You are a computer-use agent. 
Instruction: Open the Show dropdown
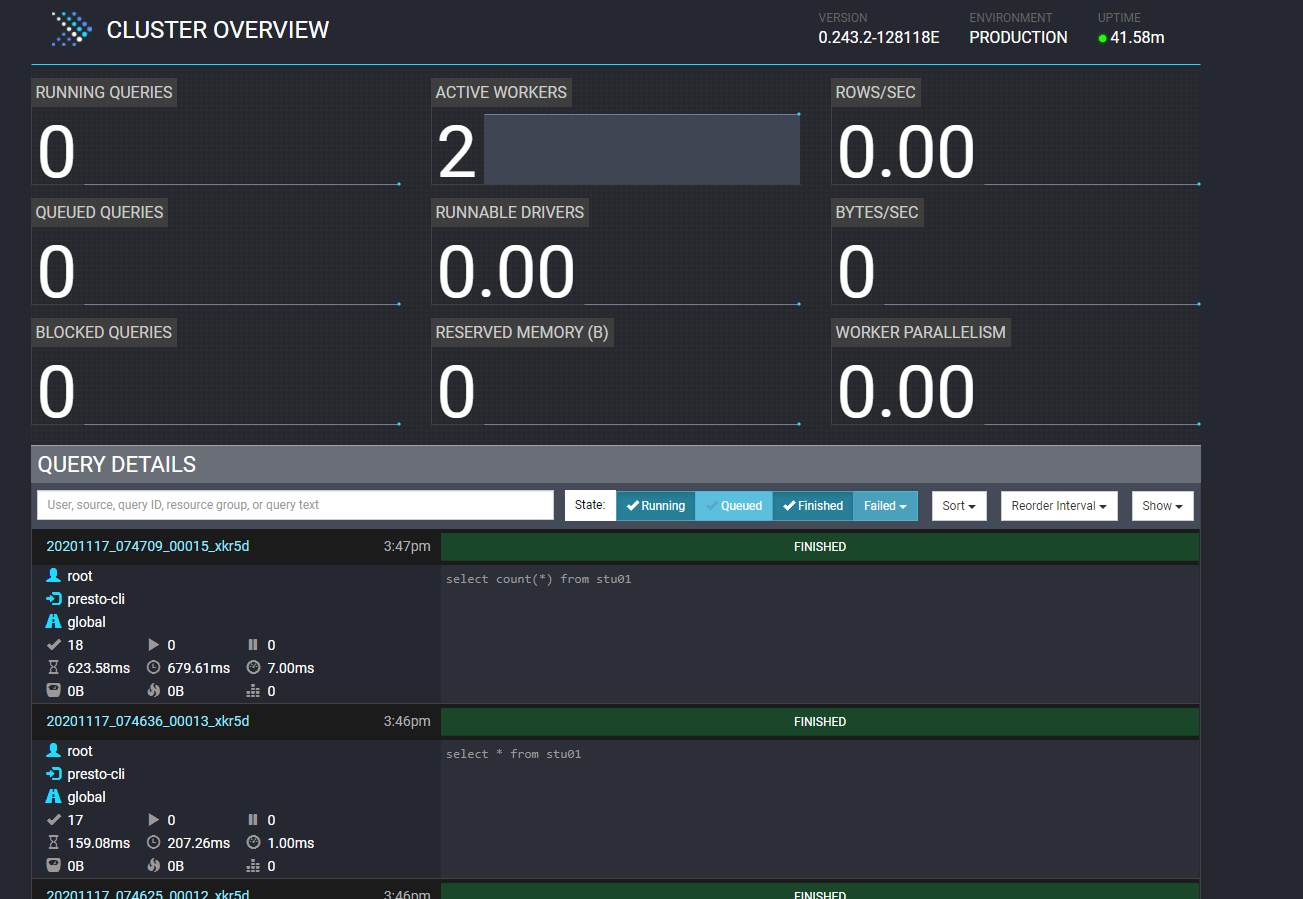[1163, 506]
